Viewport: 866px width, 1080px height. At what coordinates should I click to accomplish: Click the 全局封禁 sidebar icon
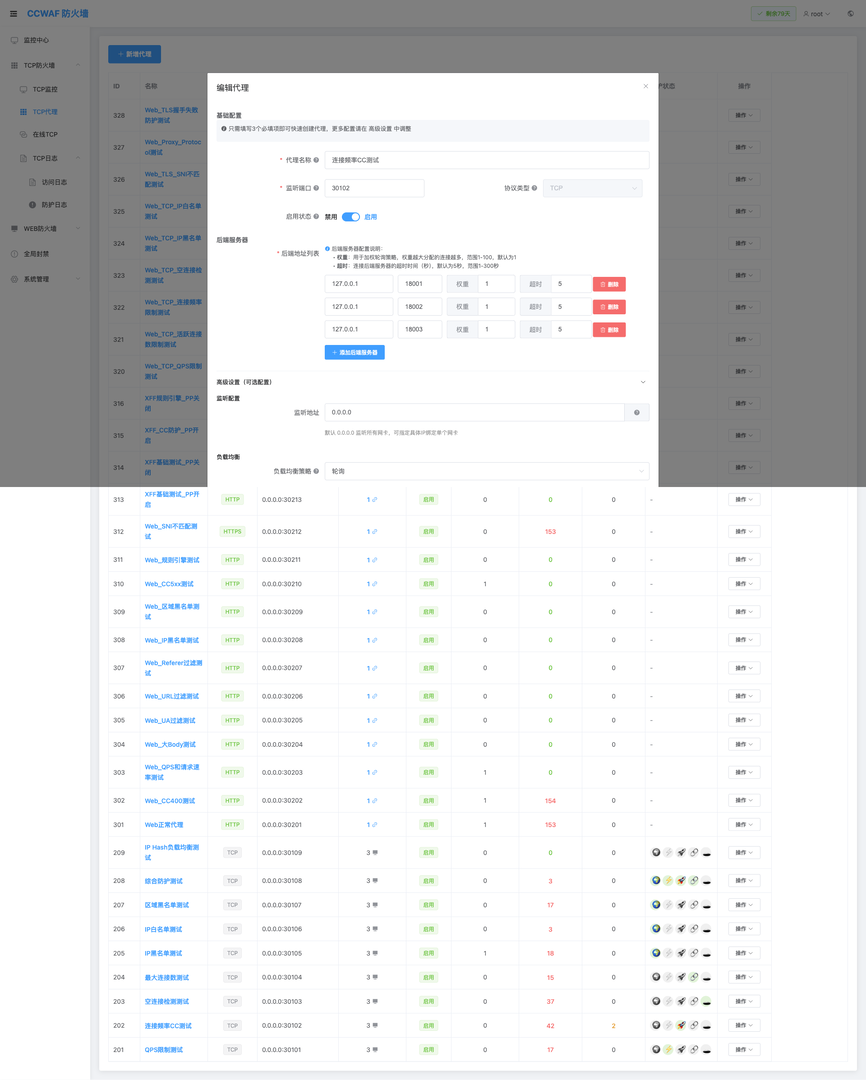[14, 253]
